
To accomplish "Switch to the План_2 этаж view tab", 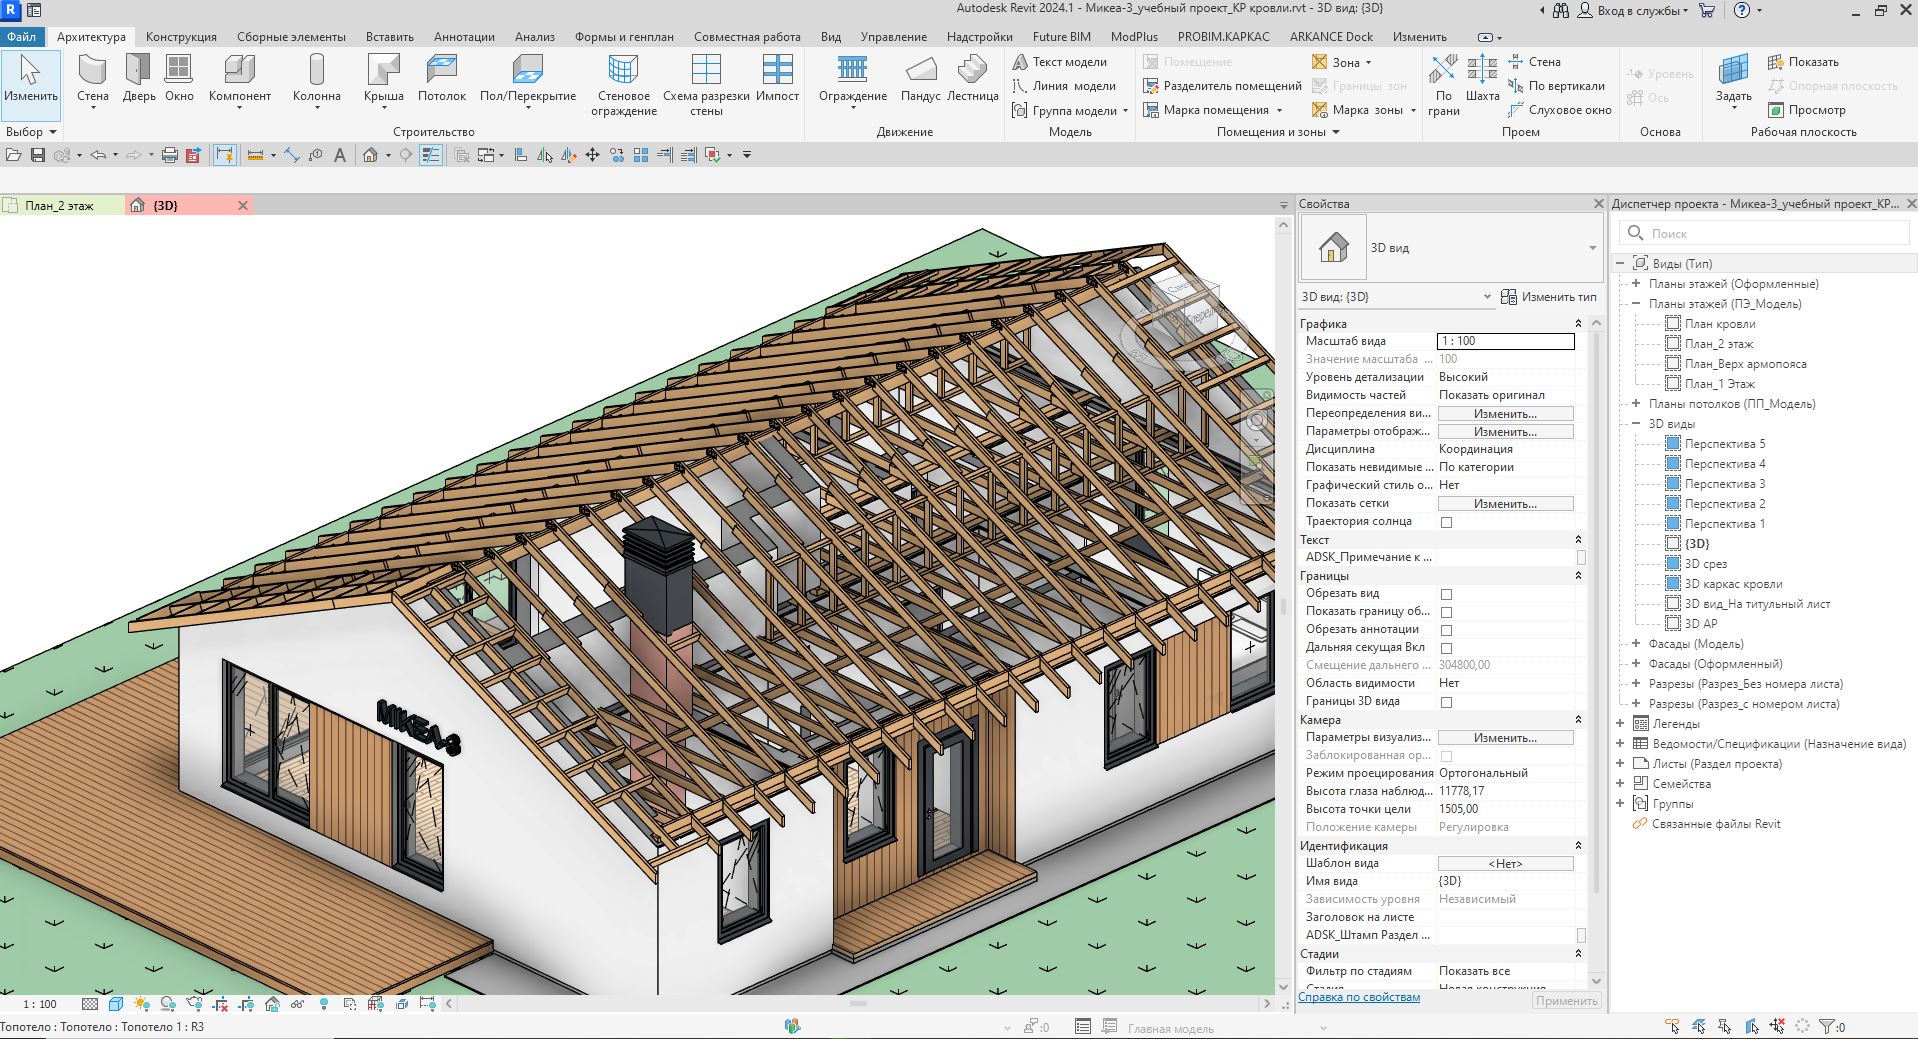I will [60, 206].
